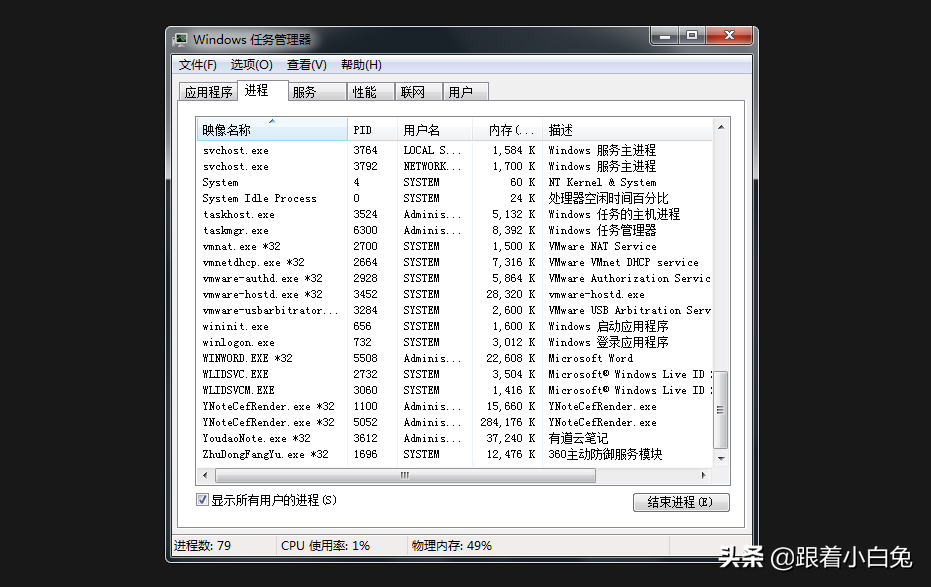Select YNoteCefRender.exe with PID 1100

coord(454,407)
